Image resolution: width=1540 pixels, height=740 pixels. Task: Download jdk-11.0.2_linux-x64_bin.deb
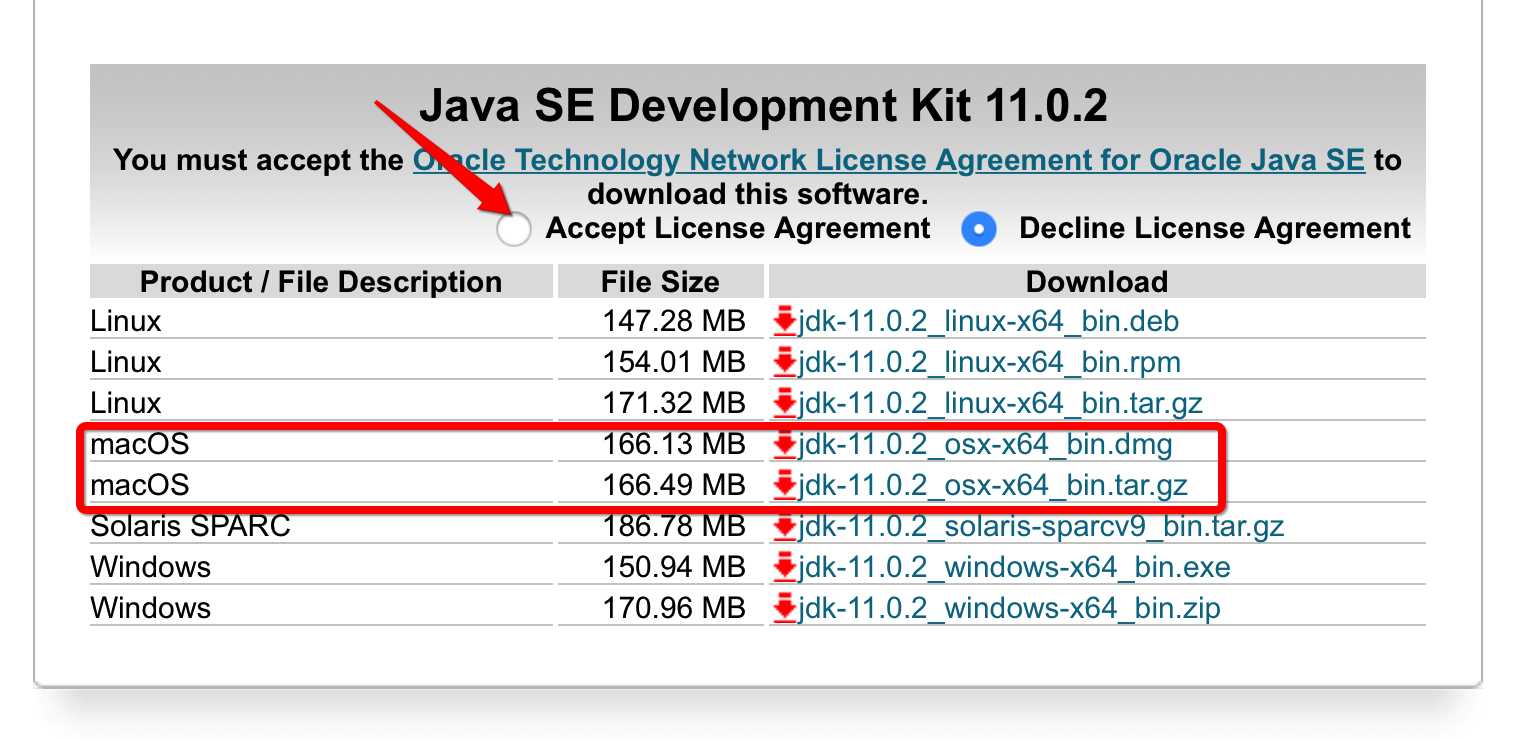[x=988, y=321]
